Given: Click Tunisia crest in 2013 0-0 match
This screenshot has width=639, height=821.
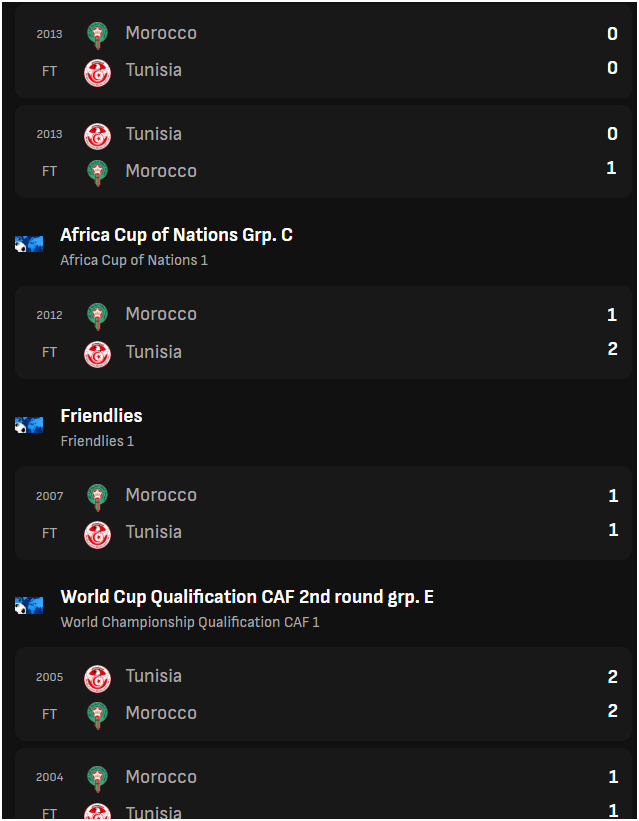Looking at the screenshot, I should click(97, 73).
